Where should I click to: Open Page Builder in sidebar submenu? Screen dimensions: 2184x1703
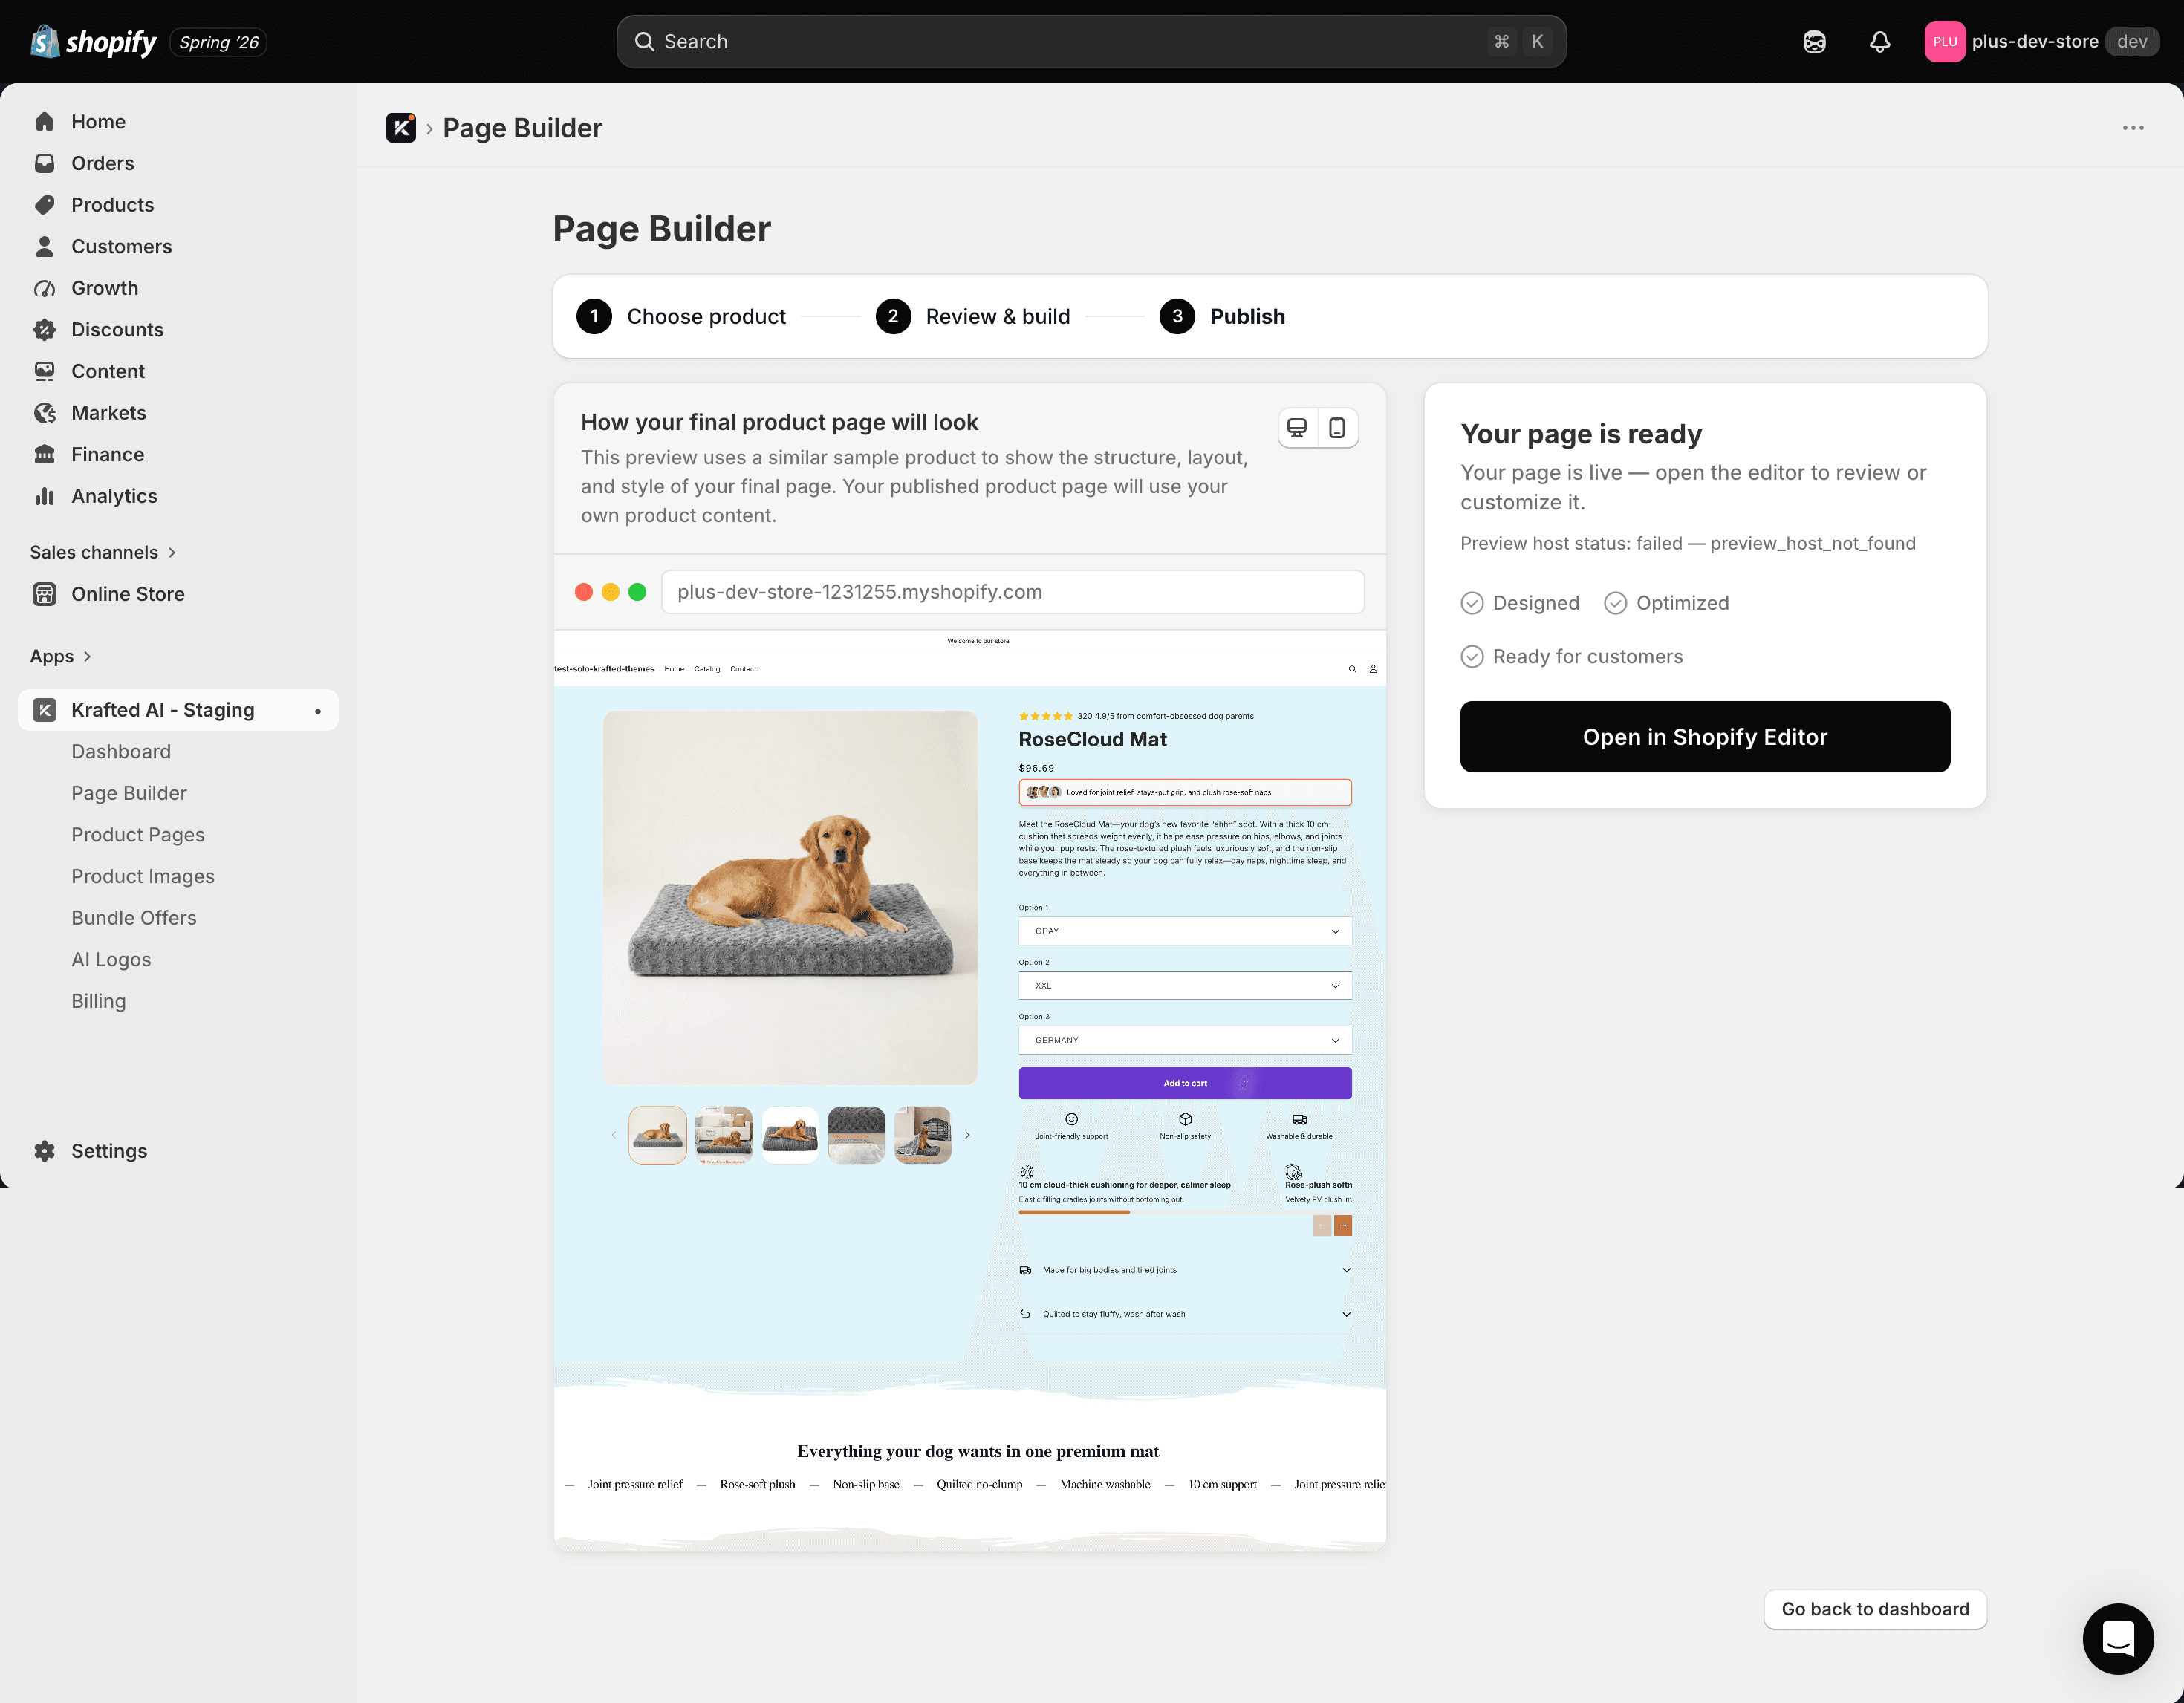tap(129, 793)
